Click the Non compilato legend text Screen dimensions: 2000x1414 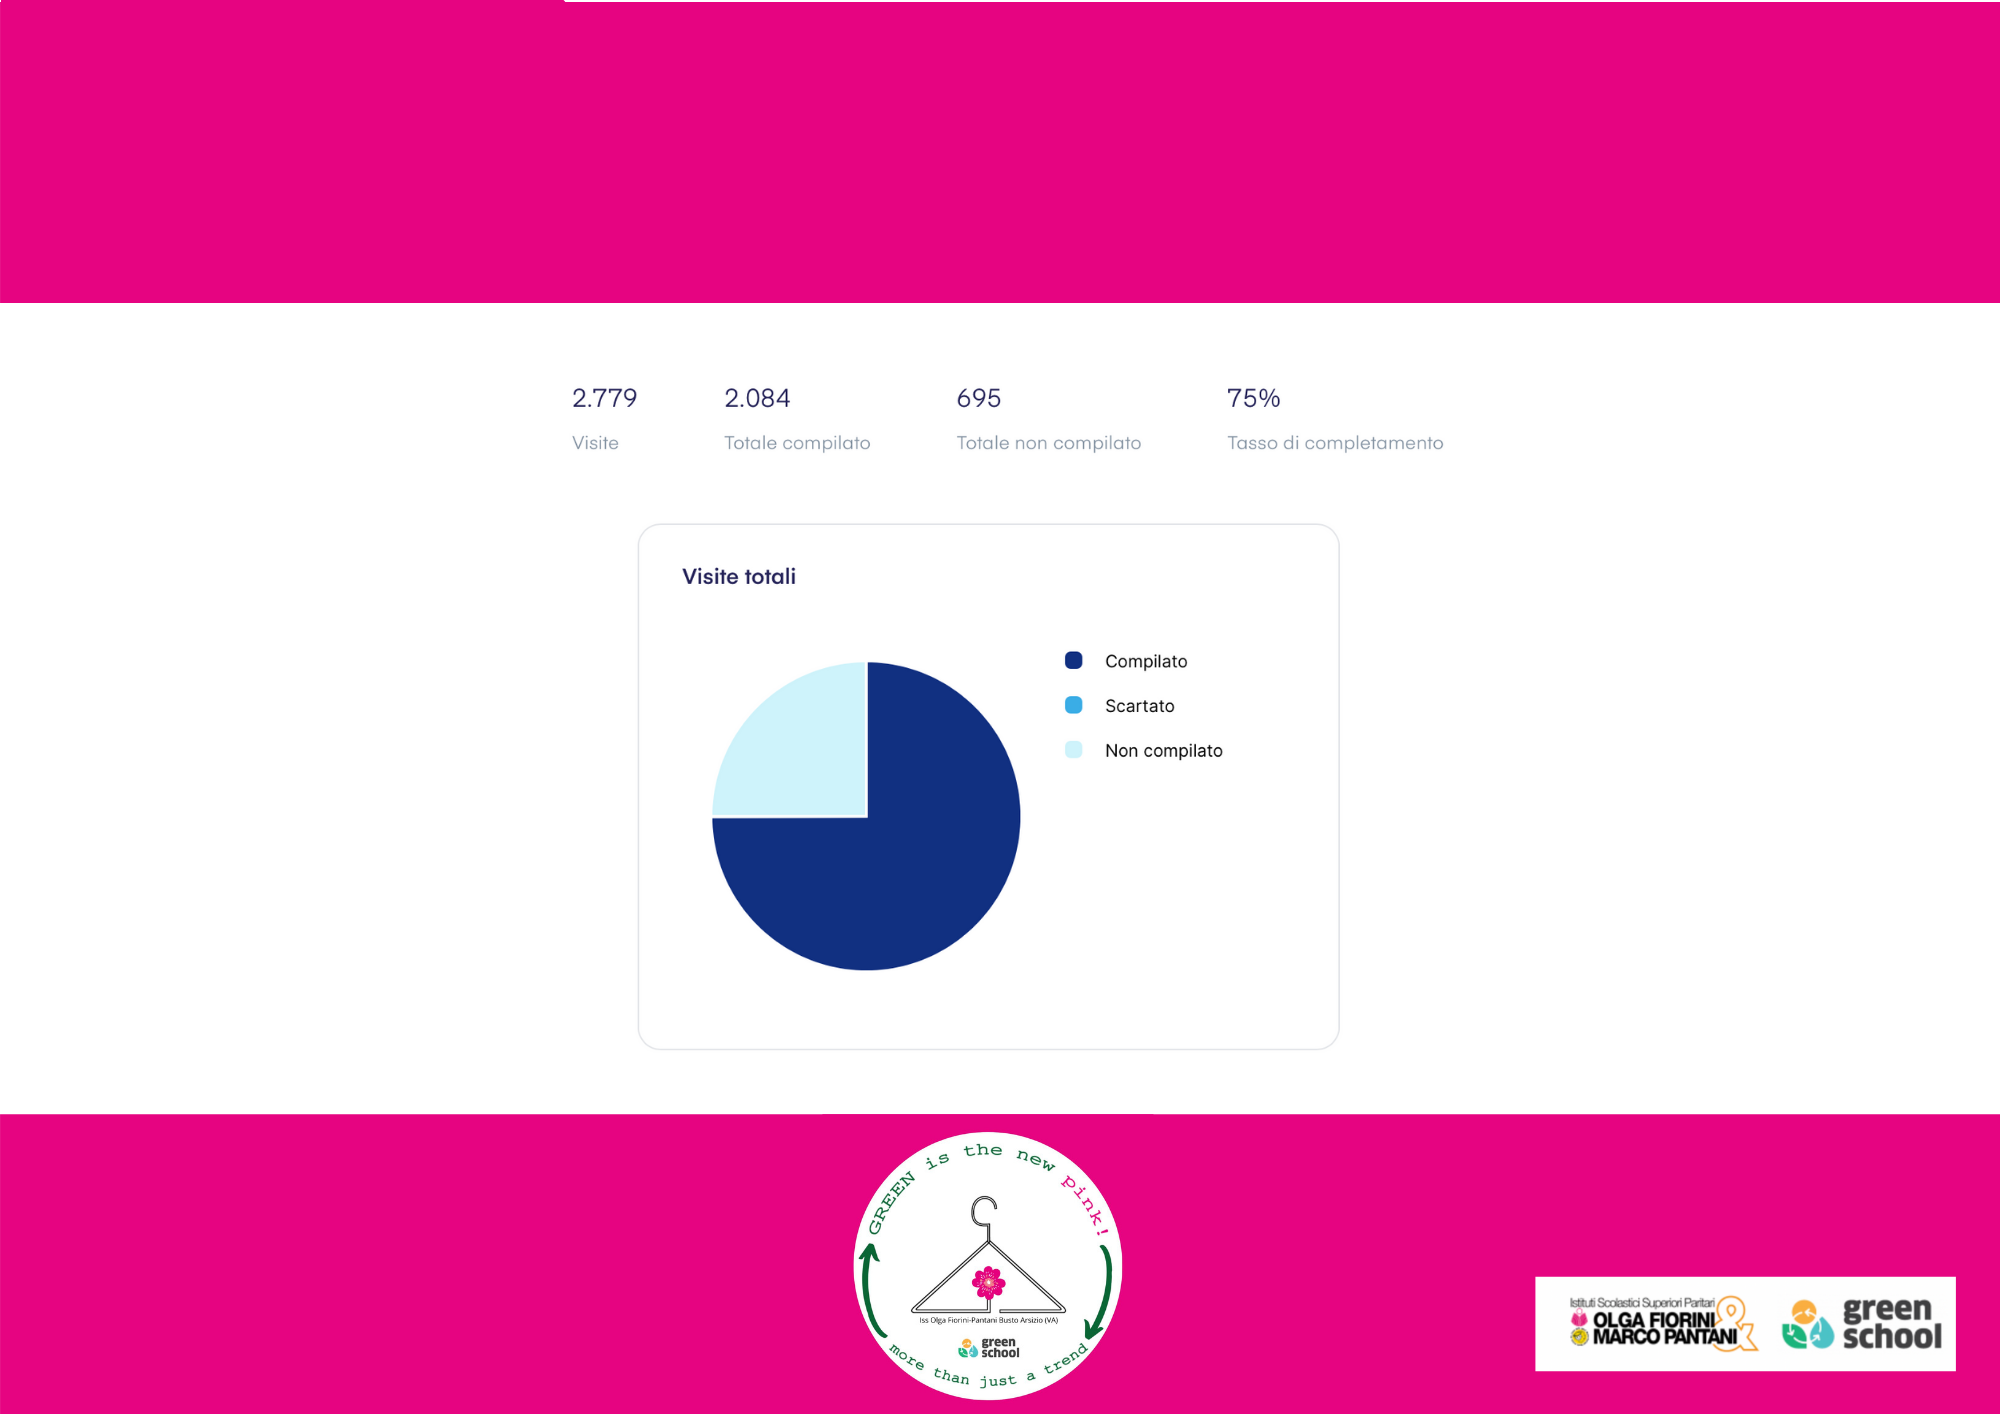tap(1163, 751)
